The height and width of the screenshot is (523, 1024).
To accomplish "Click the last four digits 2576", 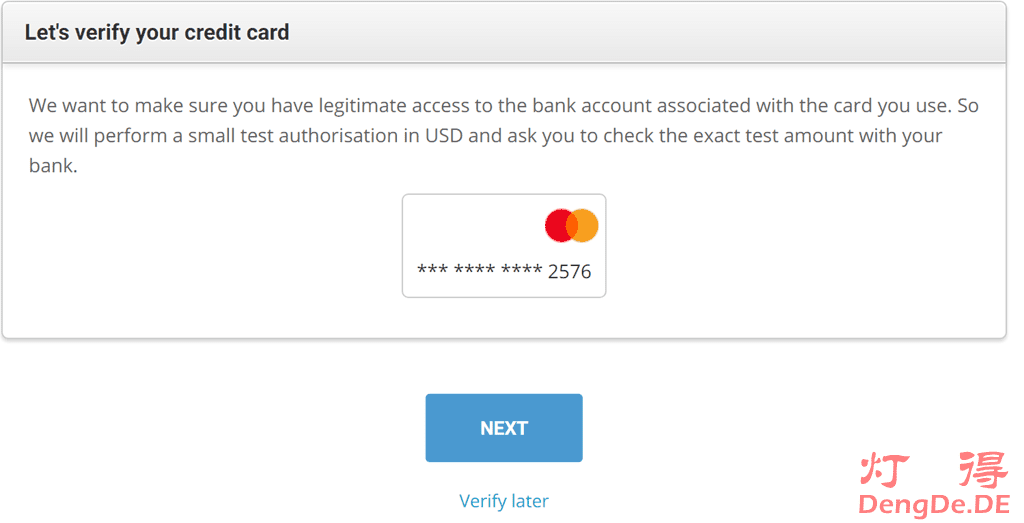I will tap(570, 271).
